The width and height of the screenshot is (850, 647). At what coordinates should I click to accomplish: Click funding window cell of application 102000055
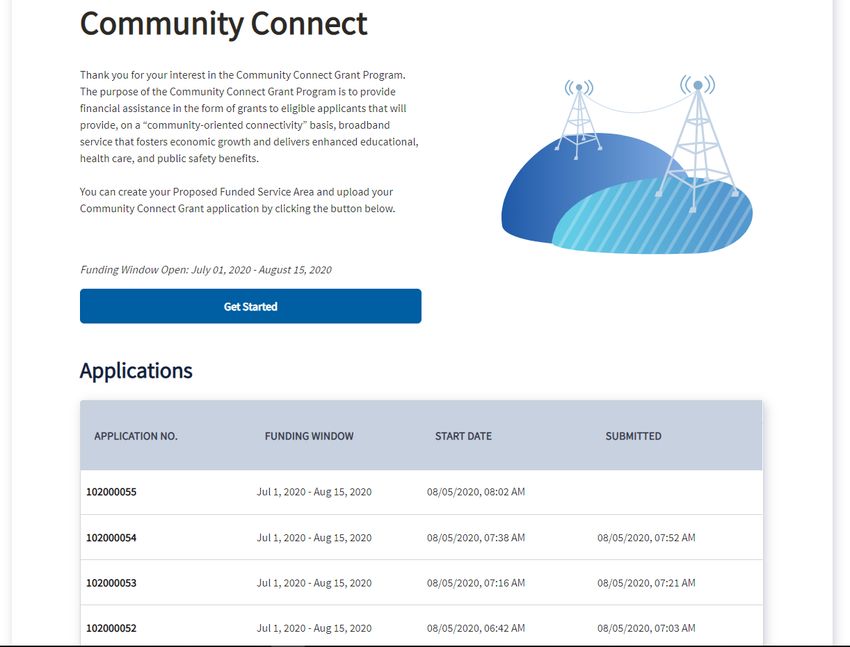point(314,492)
